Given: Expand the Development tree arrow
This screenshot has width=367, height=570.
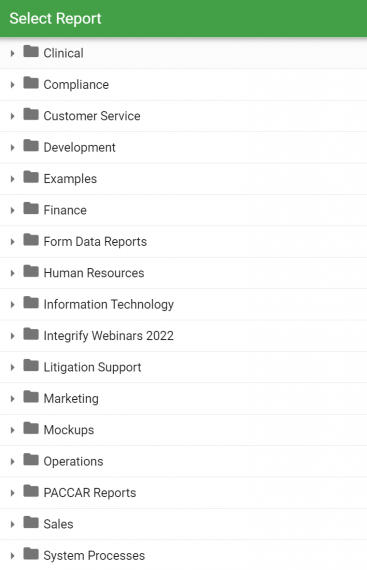Looking at the screenshot, I should (x=12, y=148).
